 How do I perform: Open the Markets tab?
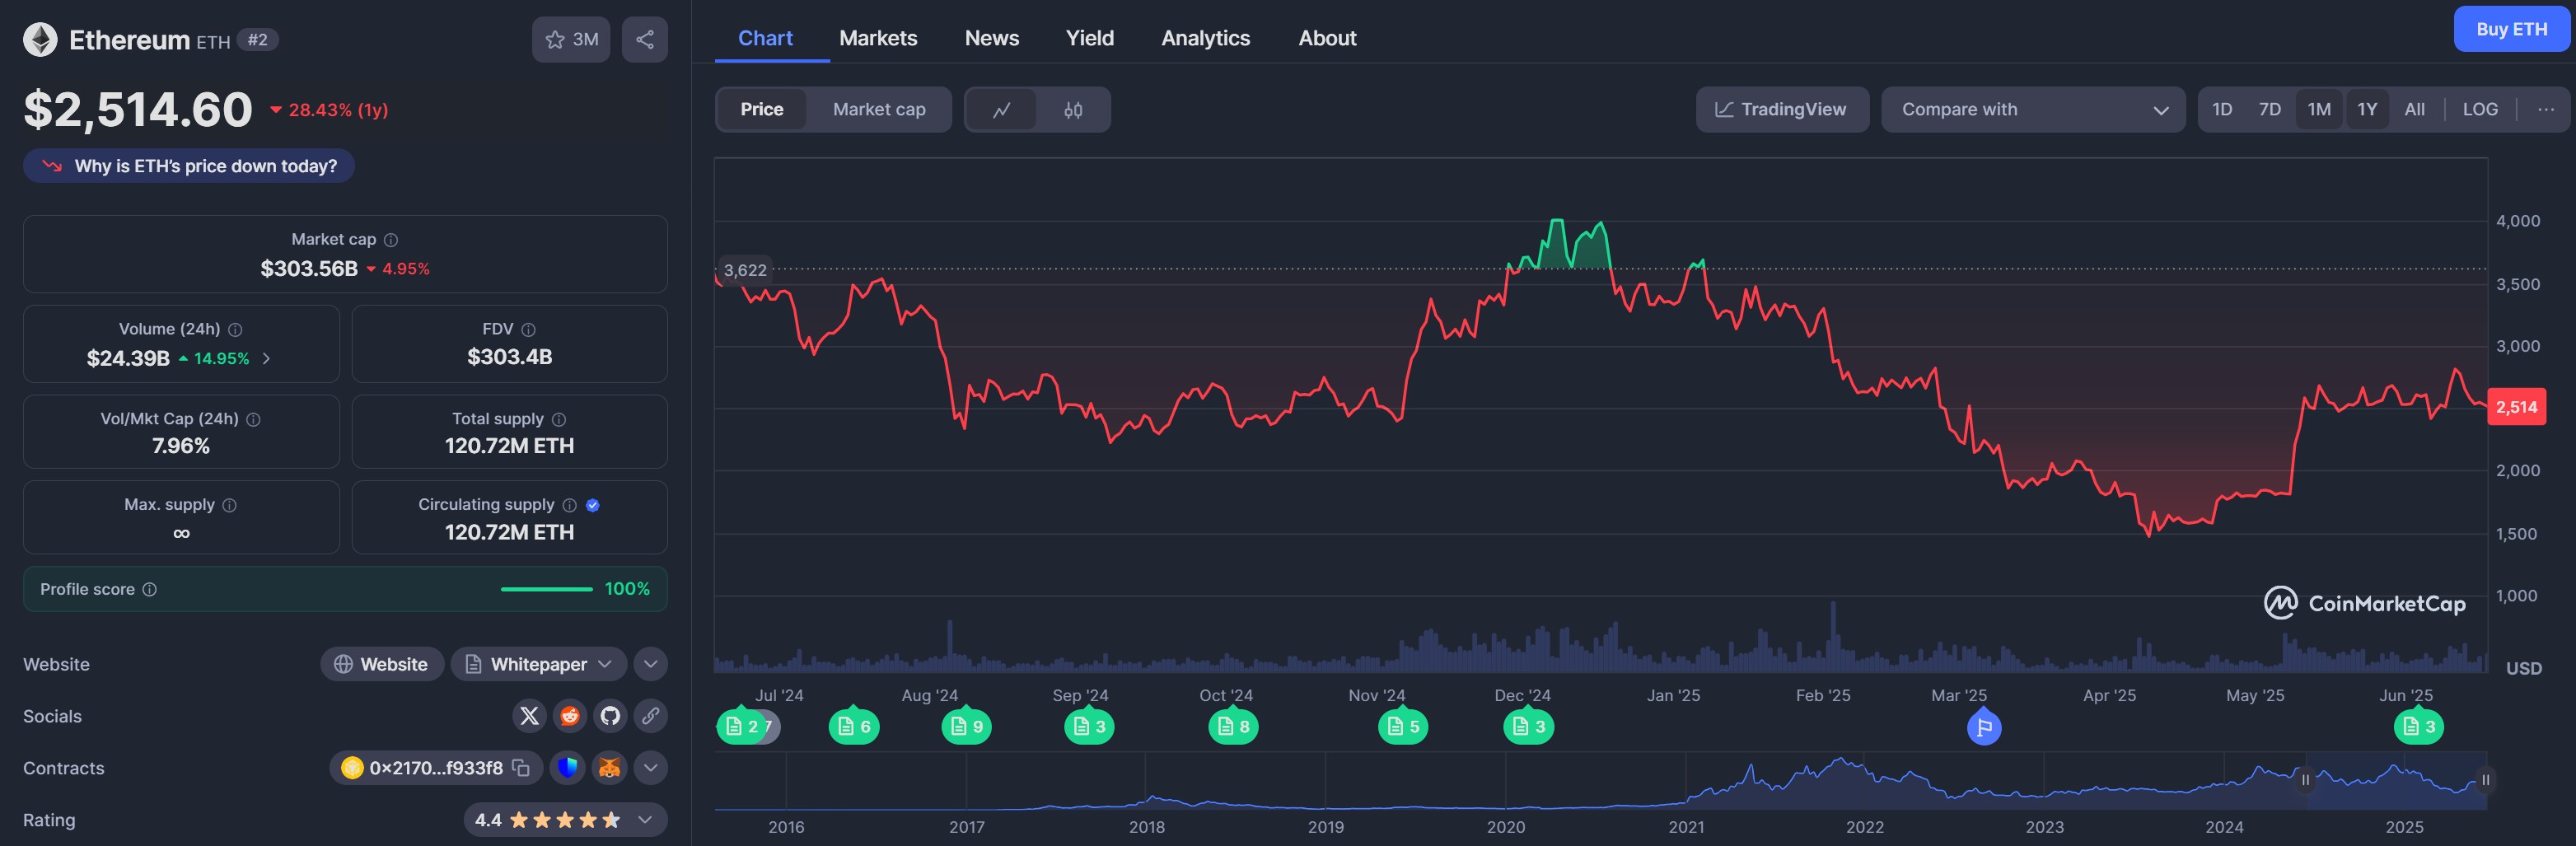point(878,38)
